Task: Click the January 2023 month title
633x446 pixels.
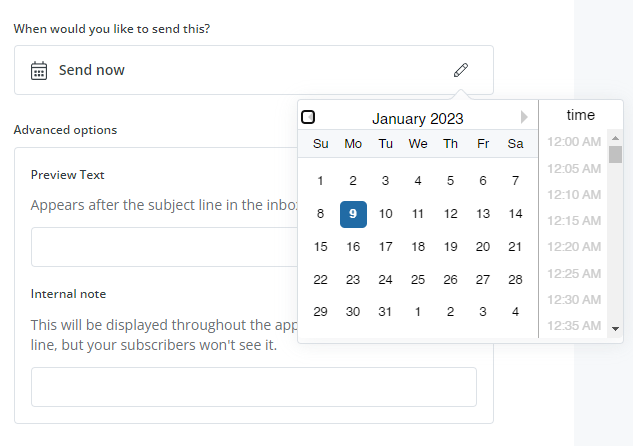Action: (x=418, y=119)
